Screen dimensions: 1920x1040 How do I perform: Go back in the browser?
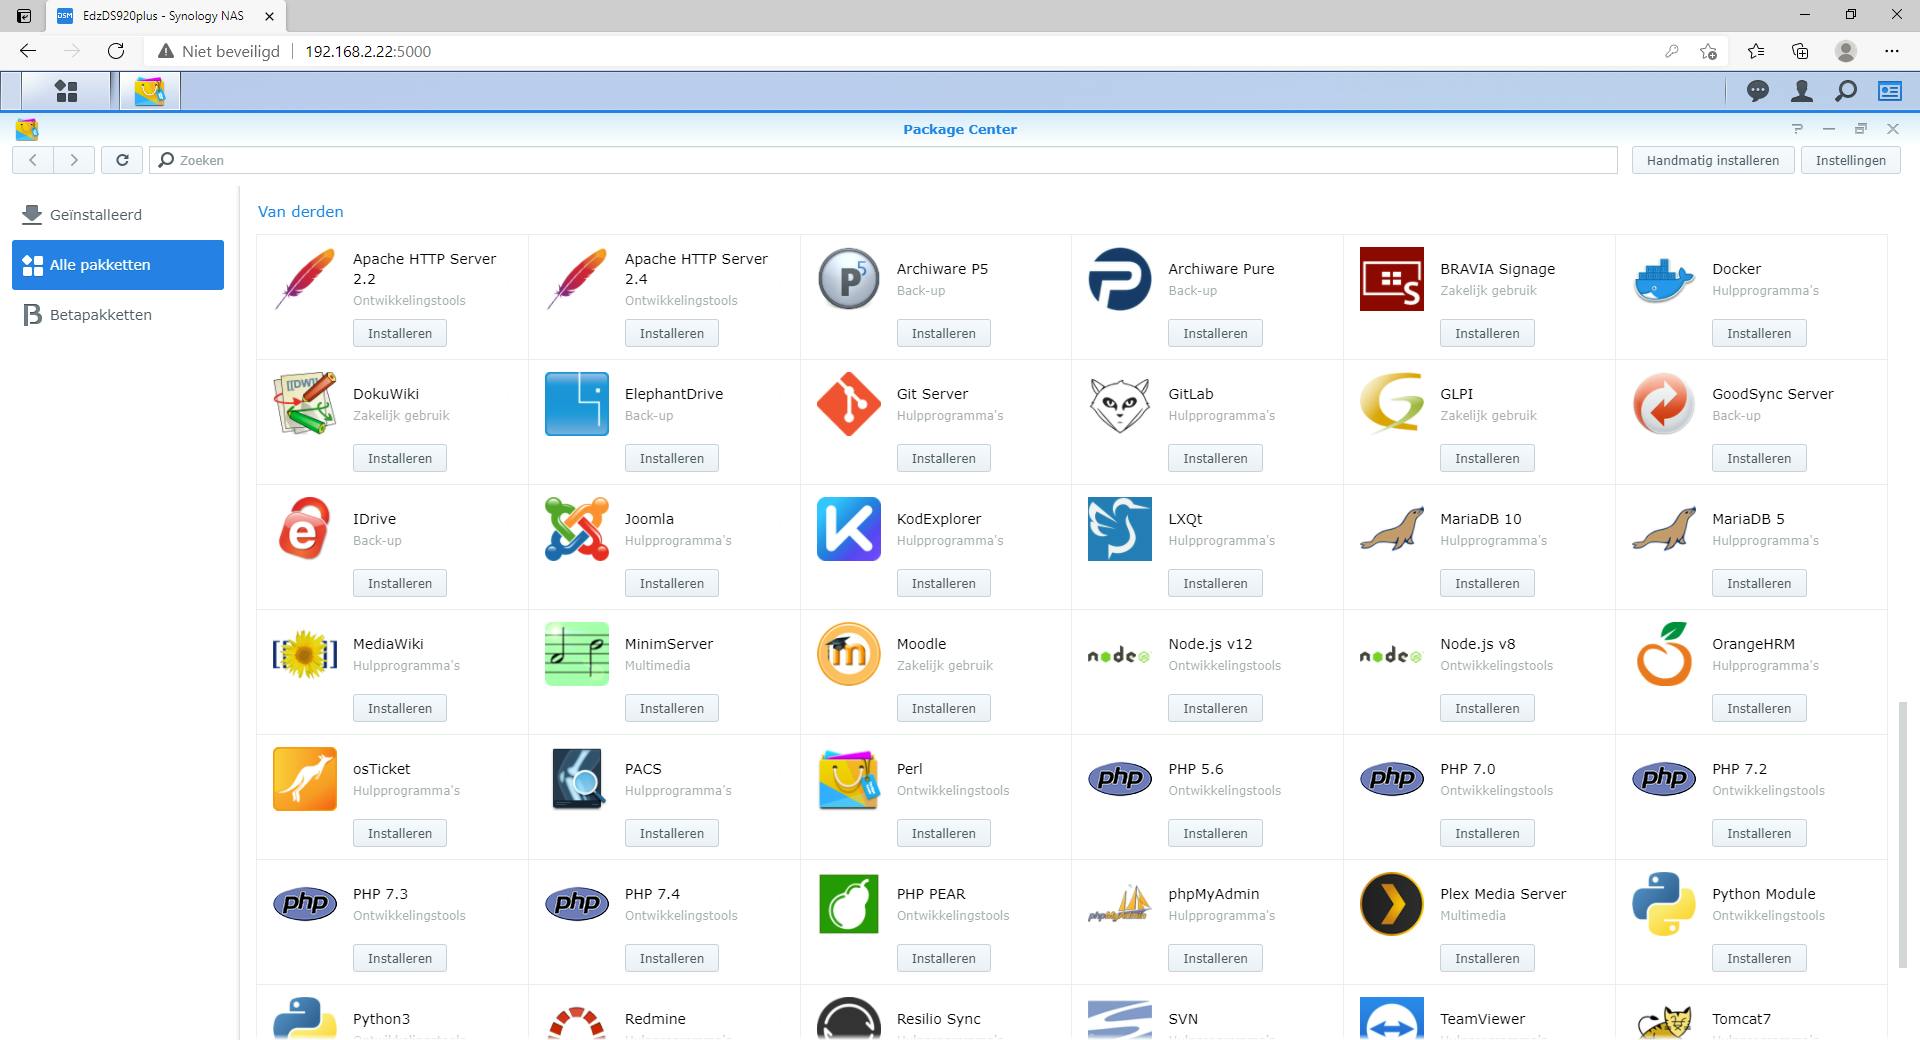28,51
